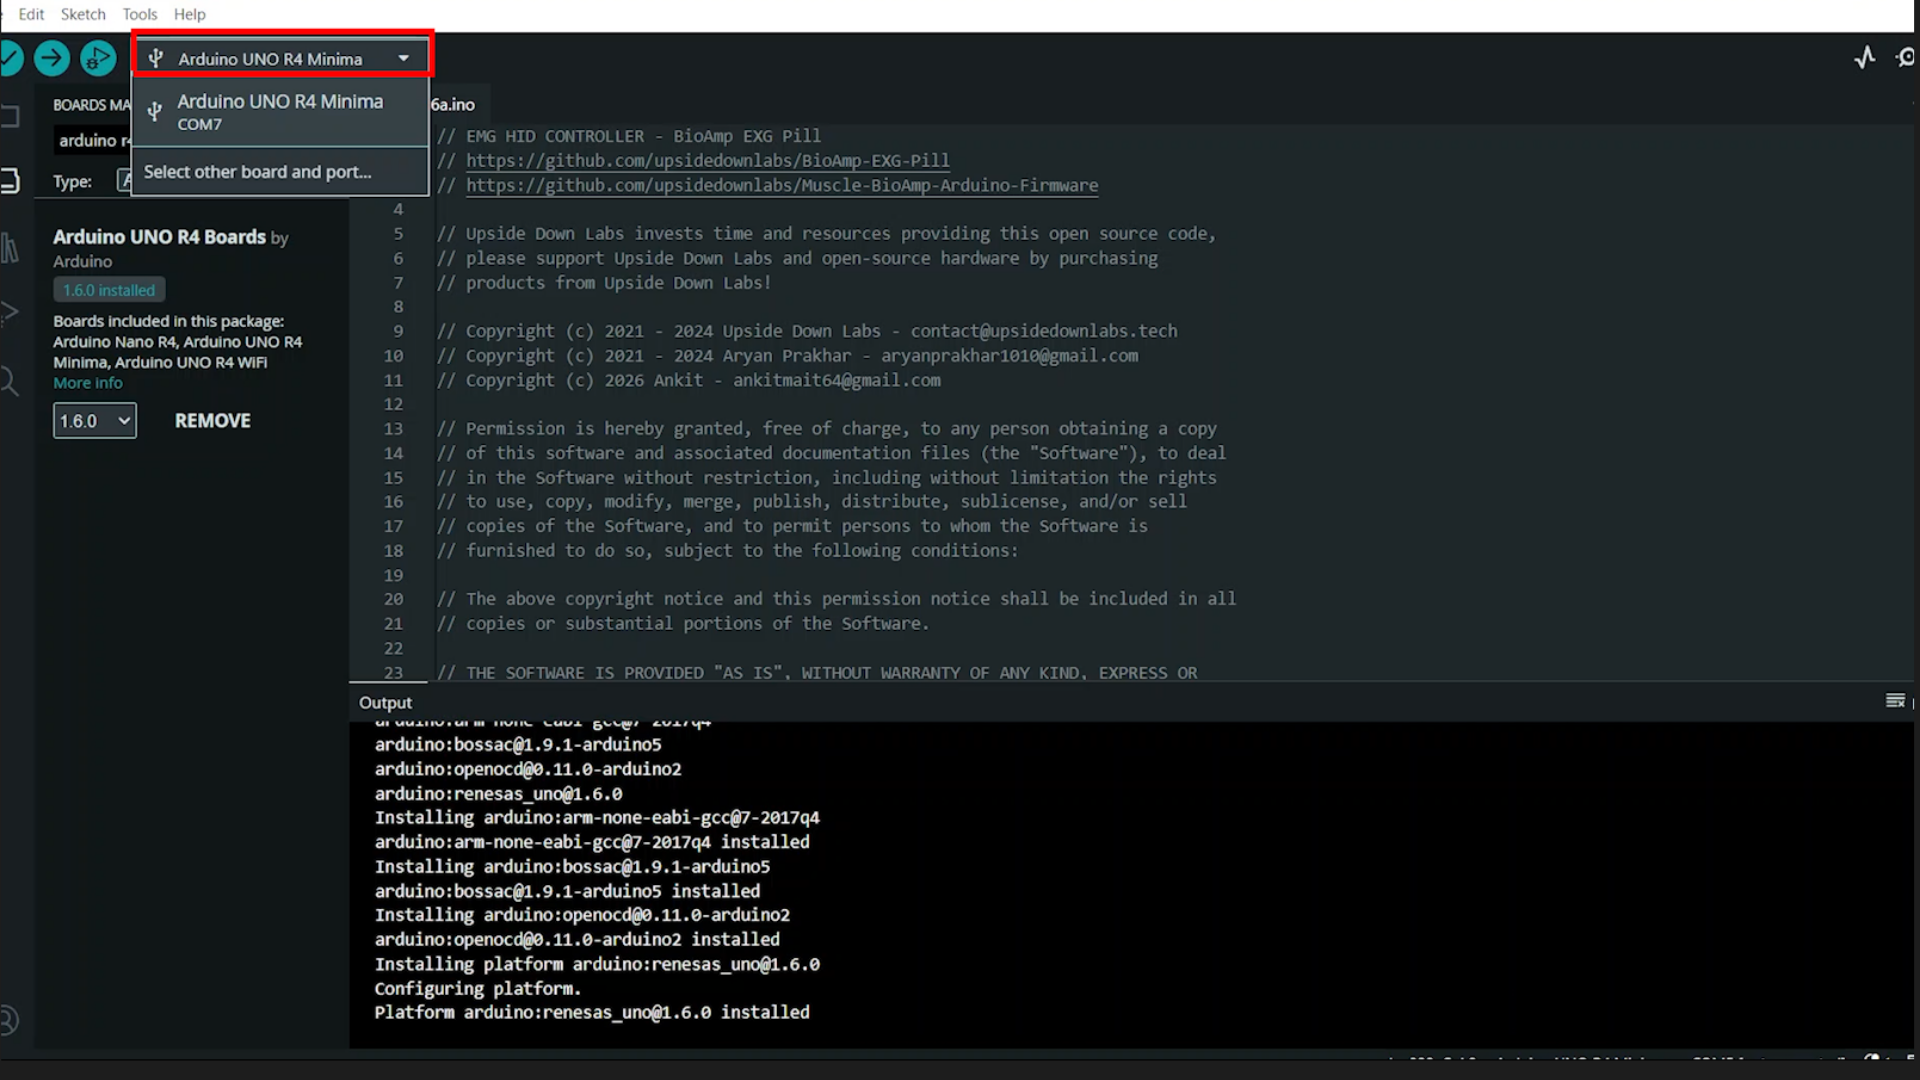Click 'arduino:openocd@0.11.0-arduino2 installed' output line
The image size is (1920, 1080).
(577, 940)
